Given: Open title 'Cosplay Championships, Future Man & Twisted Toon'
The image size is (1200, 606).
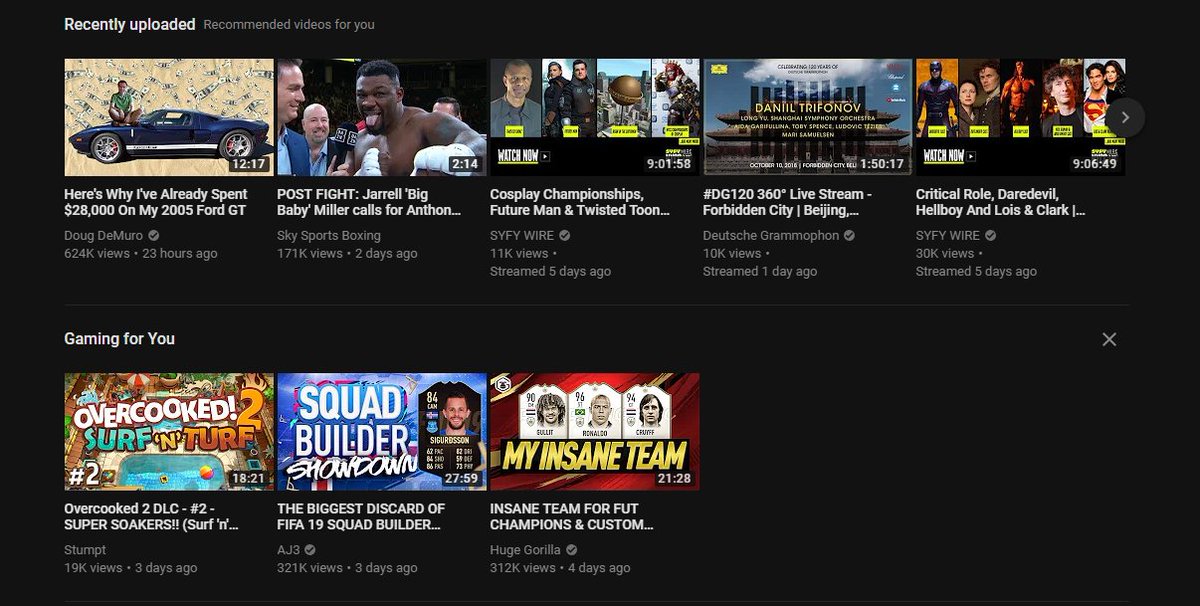Looking at the screenshot, I should [x=581, y=202].
